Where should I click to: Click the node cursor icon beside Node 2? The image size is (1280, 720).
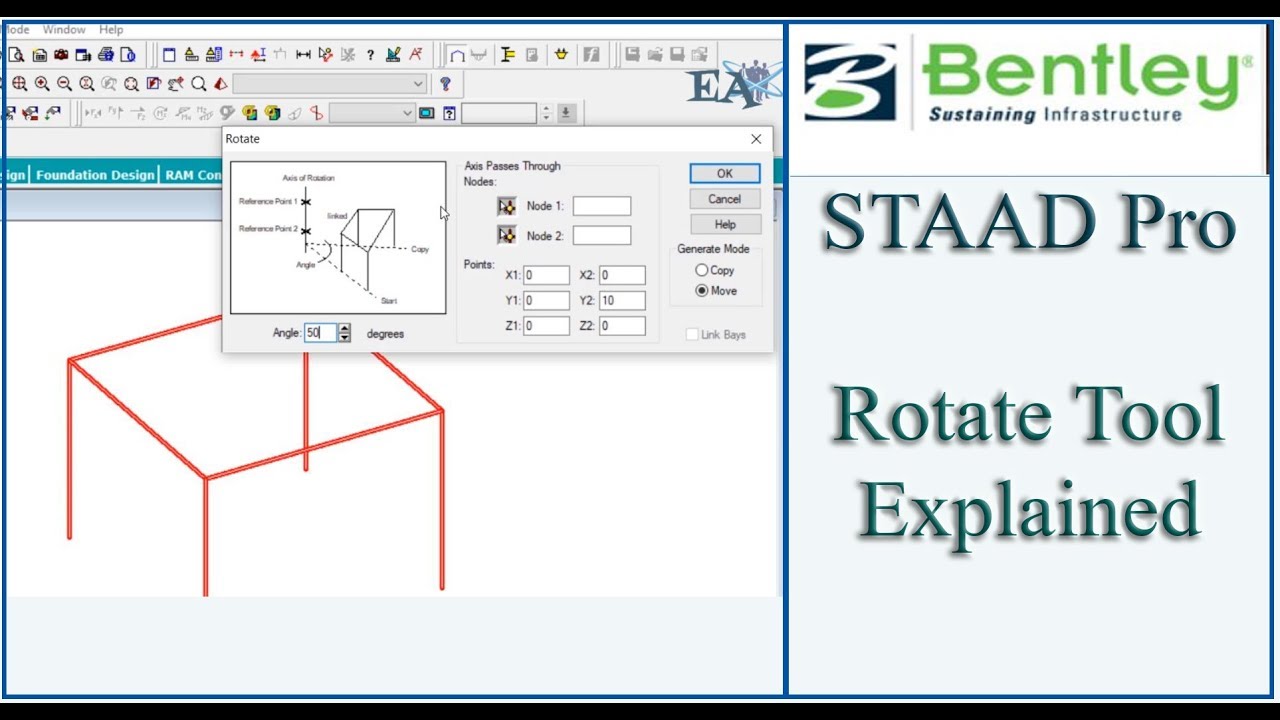click(507, 235)
